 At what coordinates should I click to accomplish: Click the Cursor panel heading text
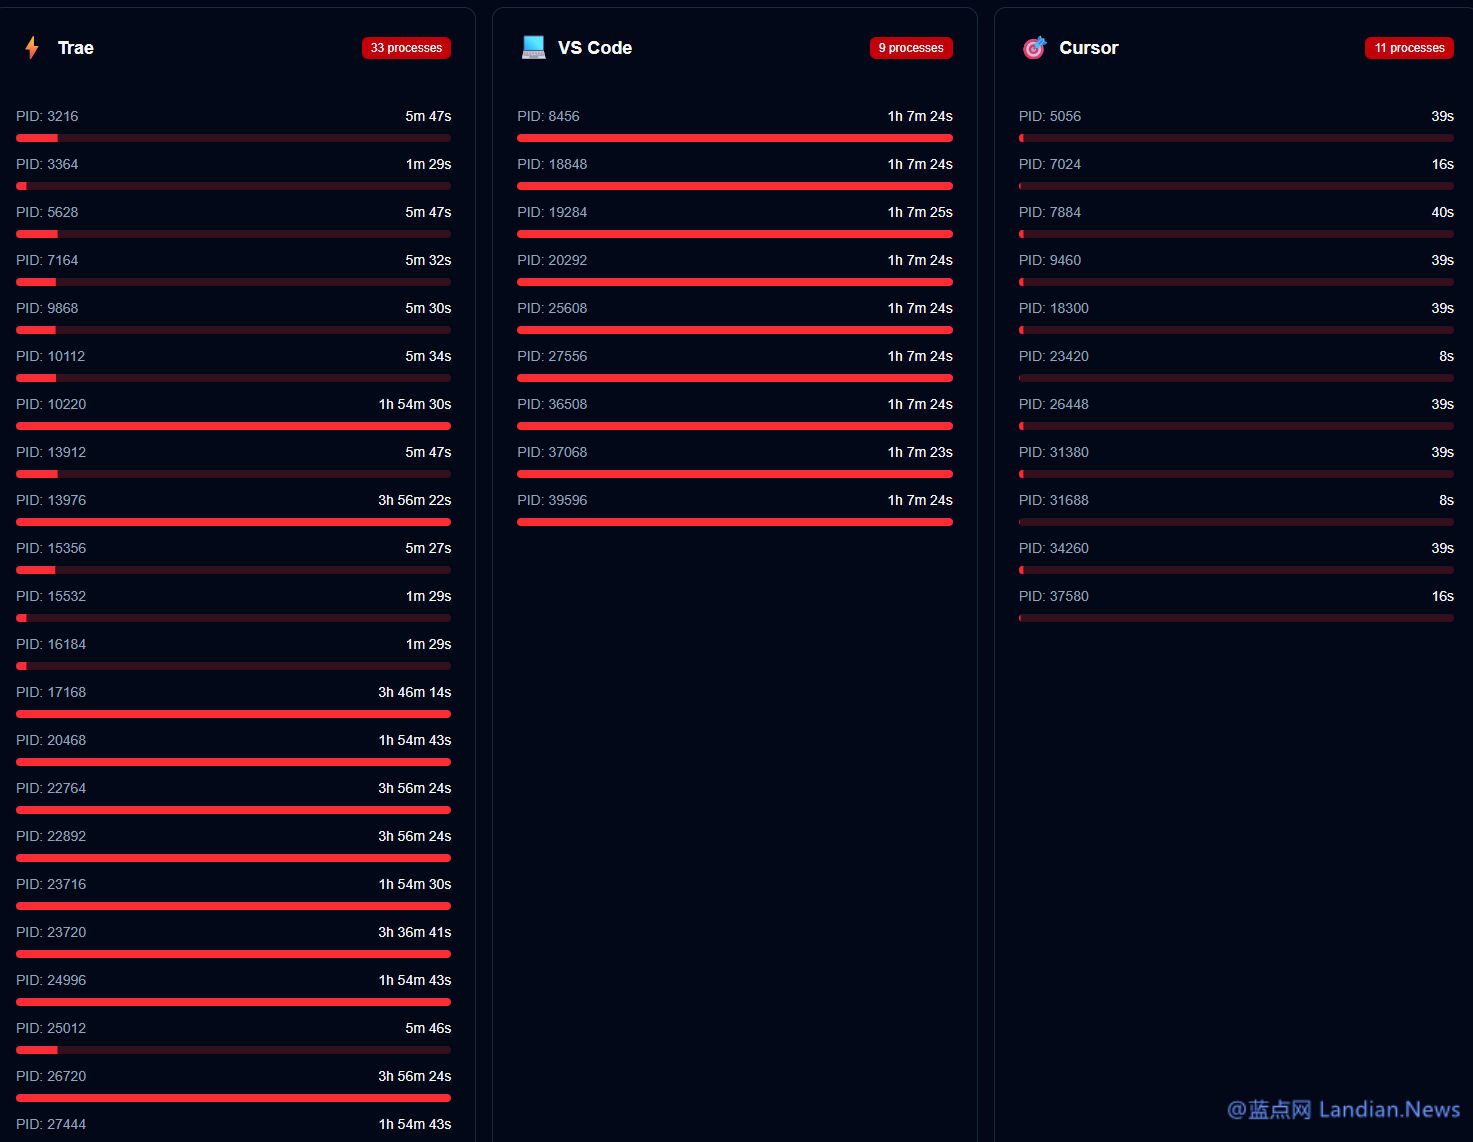click(x=1088, y=48)
